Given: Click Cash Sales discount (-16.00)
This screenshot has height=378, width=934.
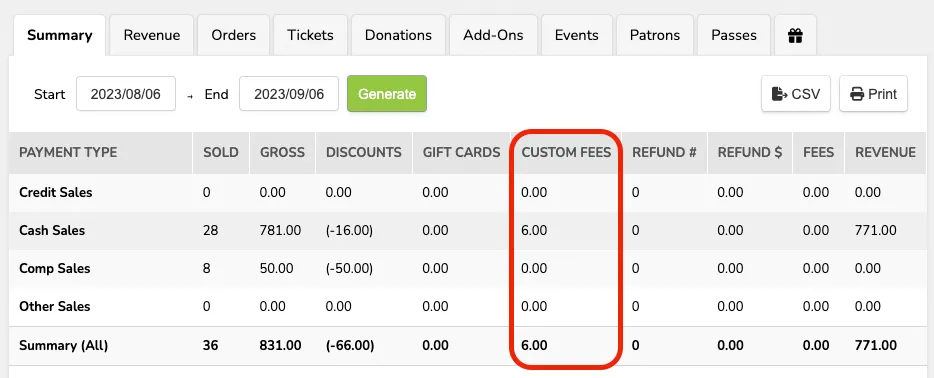Looking at the screenshot, I should point(350,230).
